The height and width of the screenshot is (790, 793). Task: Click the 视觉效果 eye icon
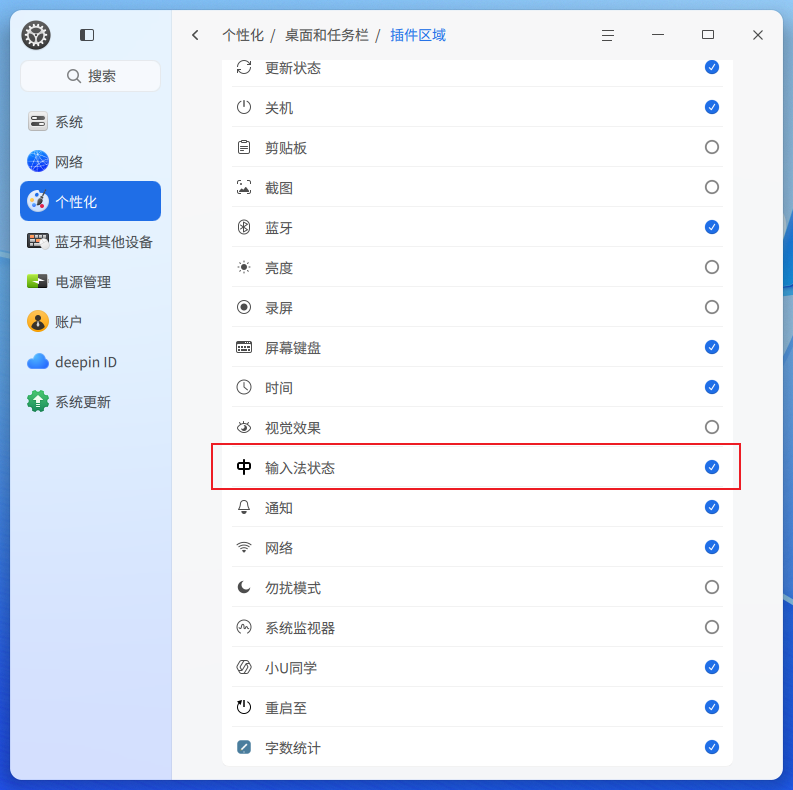pos(244,427)
